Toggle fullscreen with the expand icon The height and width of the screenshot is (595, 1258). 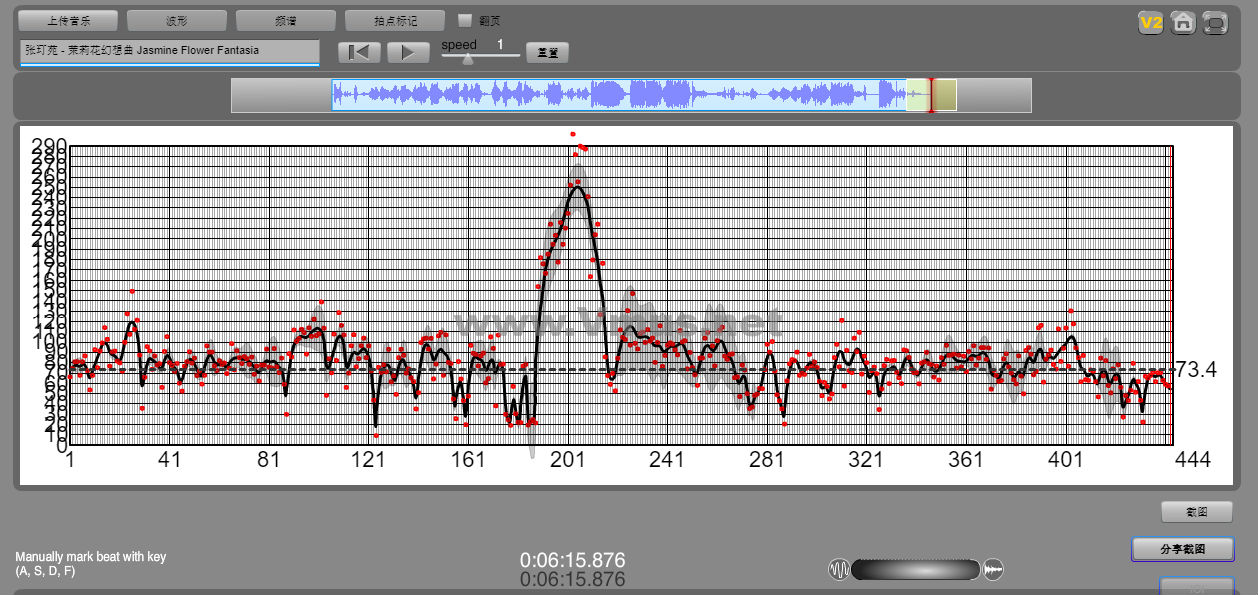tap(1215, 23)
